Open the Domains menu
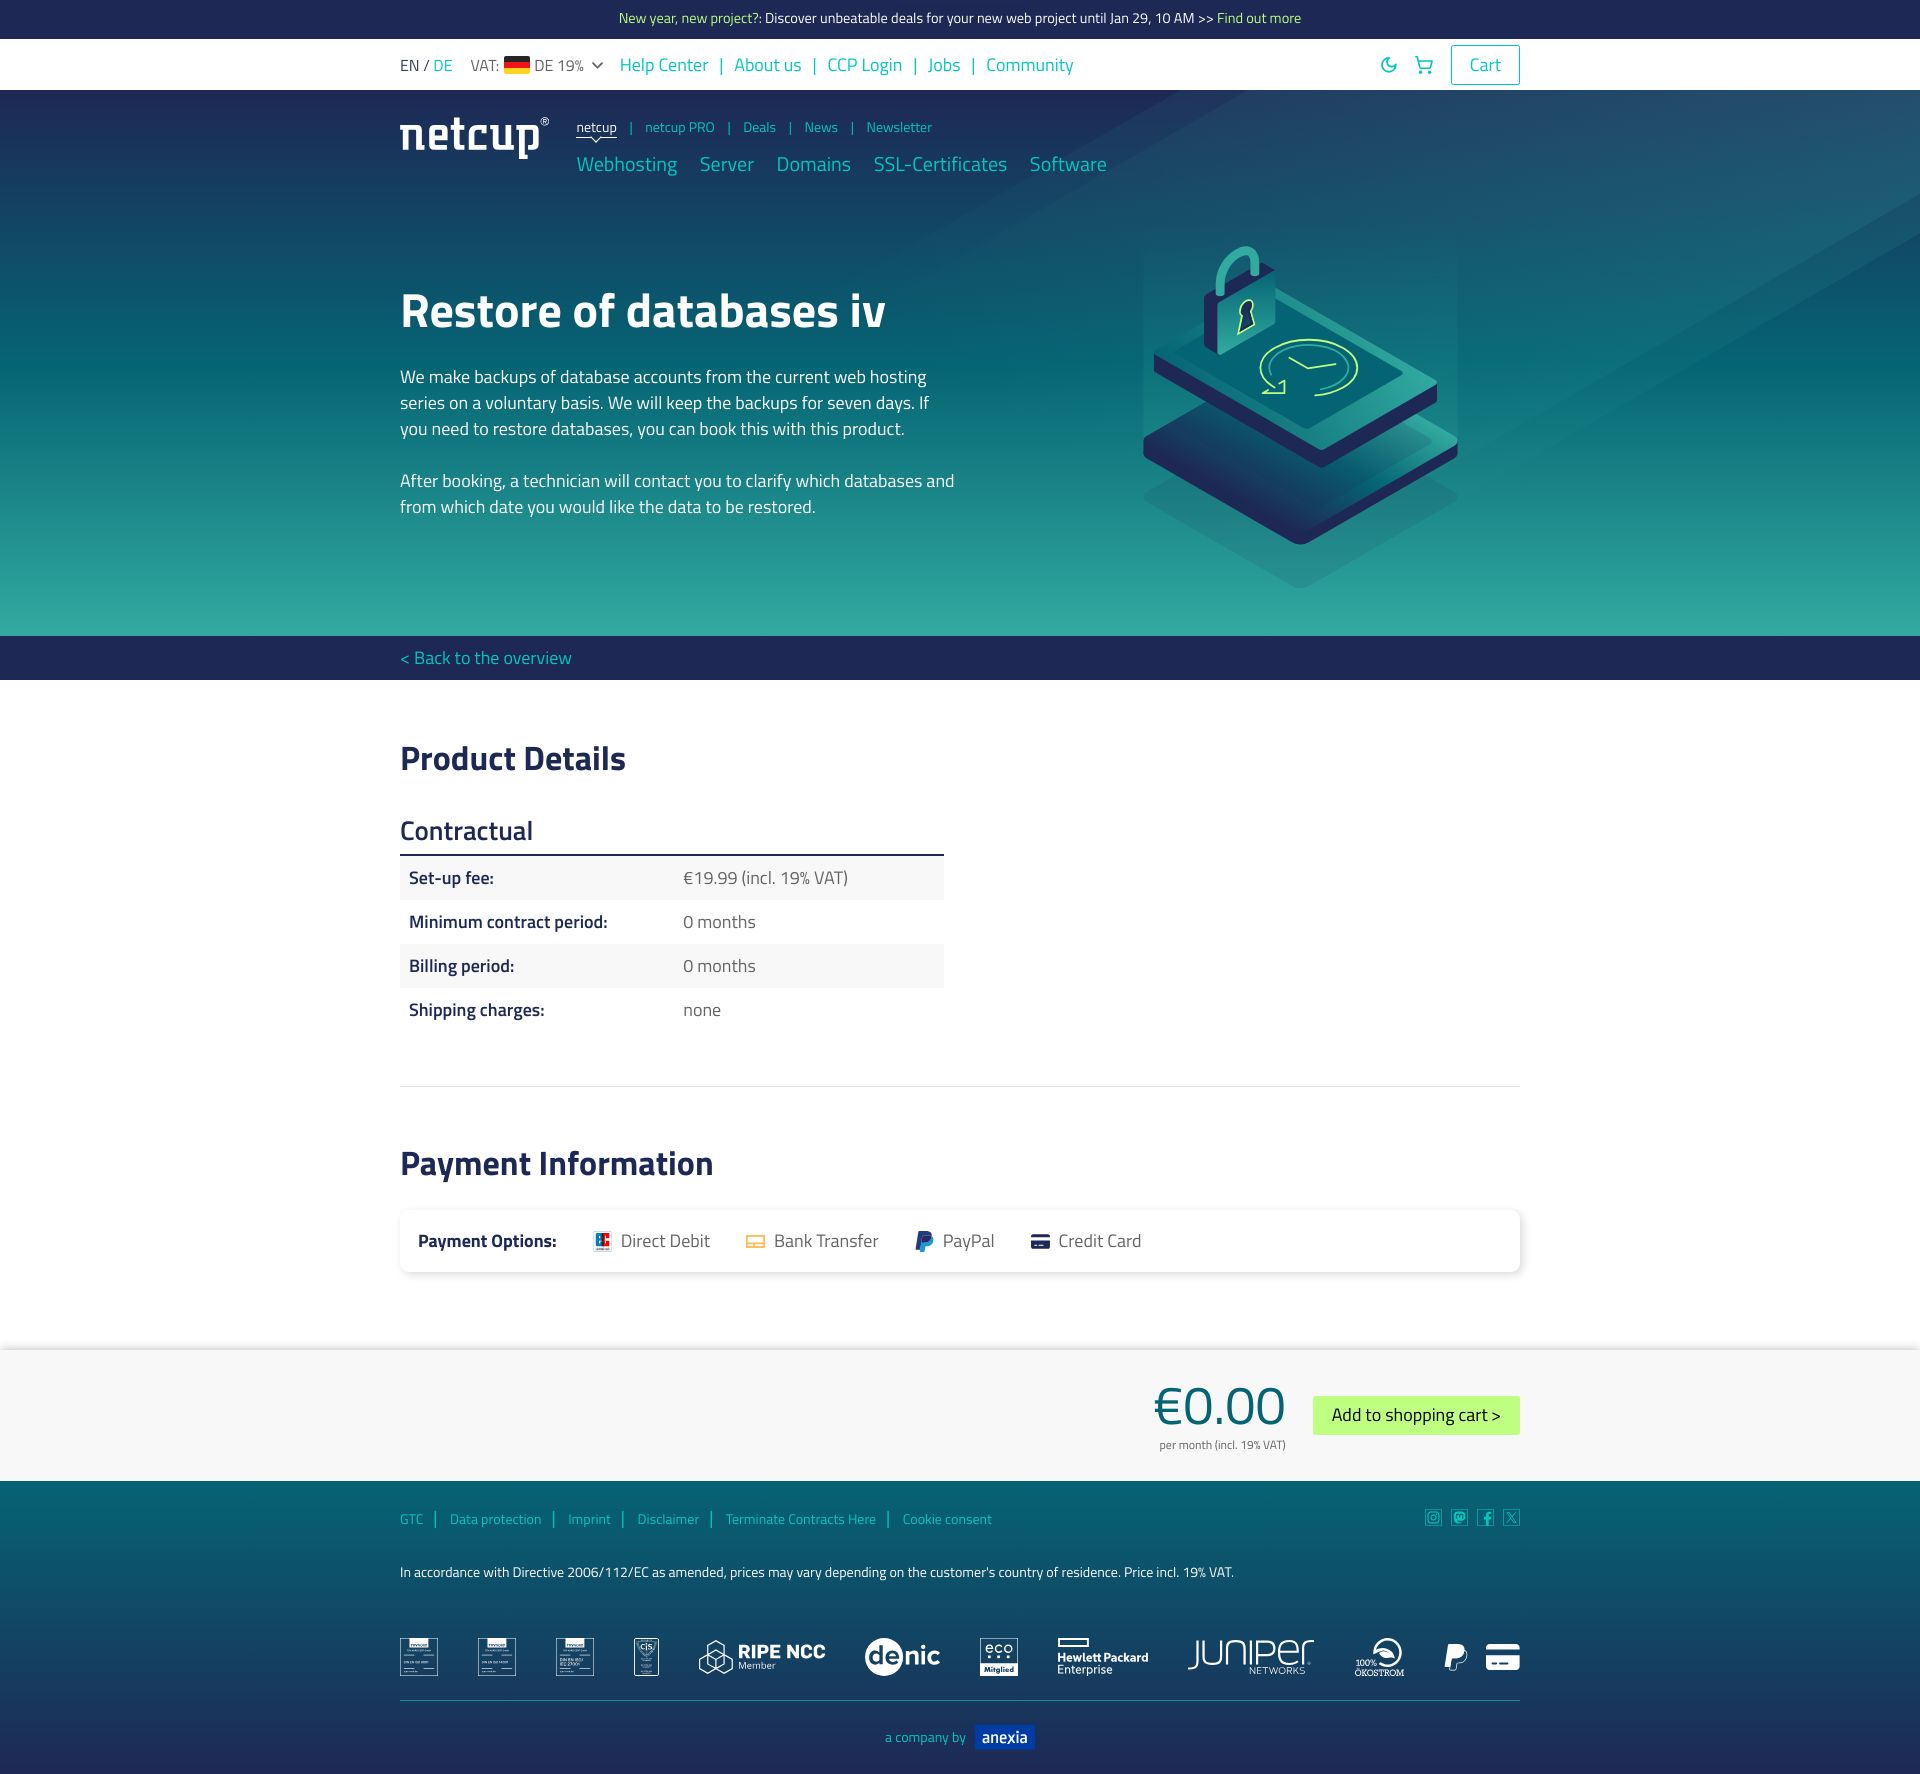 point(813,165)
